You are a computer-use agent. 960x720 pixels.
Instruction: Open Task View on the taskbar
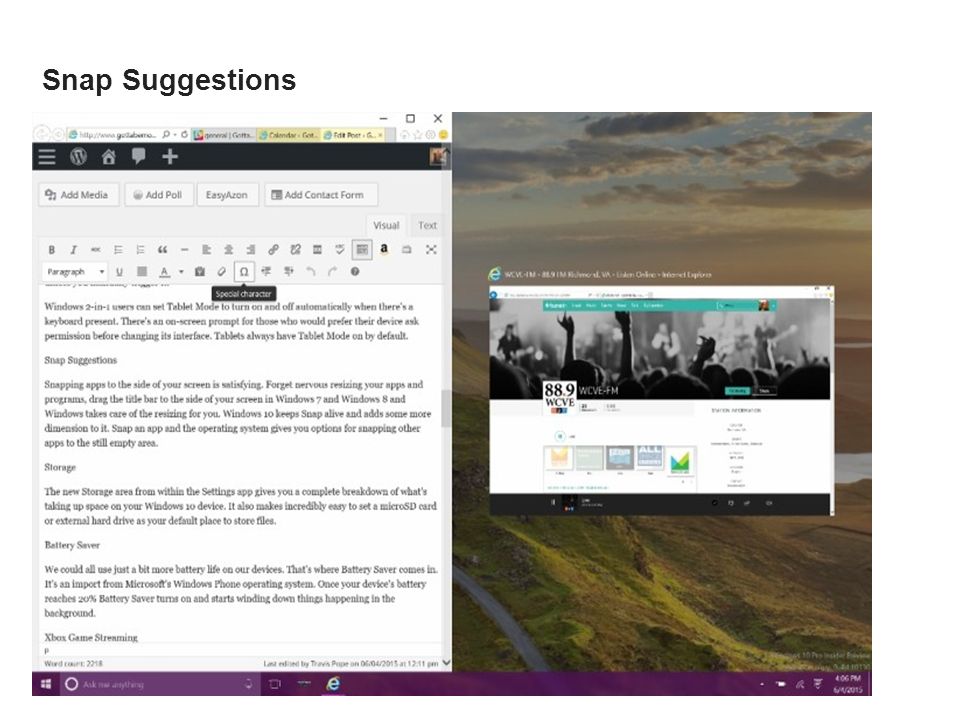[275, 684]
